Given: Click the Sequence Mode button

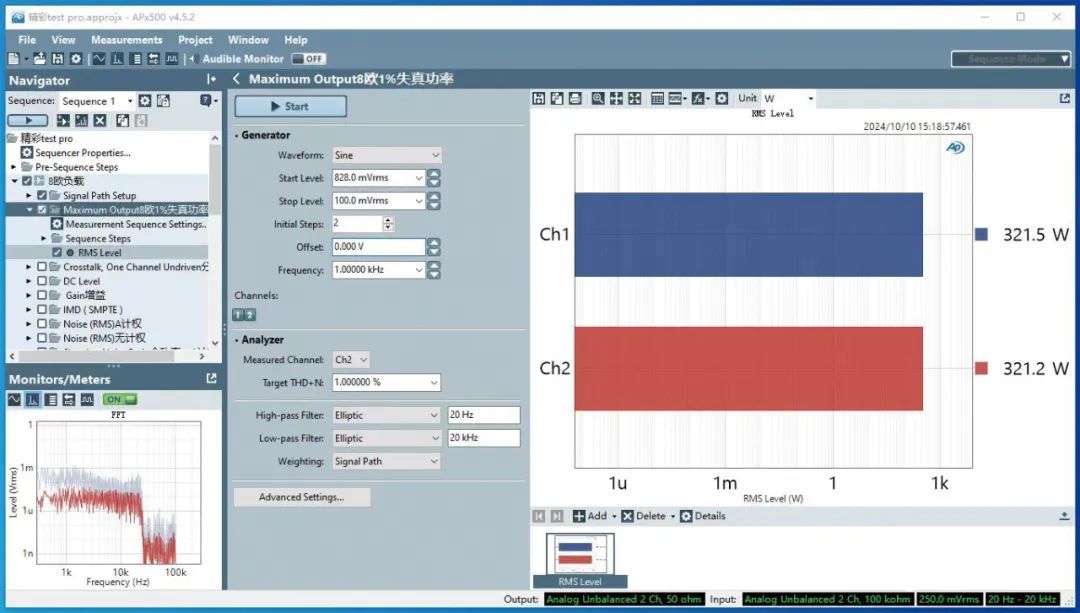Looking at the screenshot, I should pos(1010,59).
